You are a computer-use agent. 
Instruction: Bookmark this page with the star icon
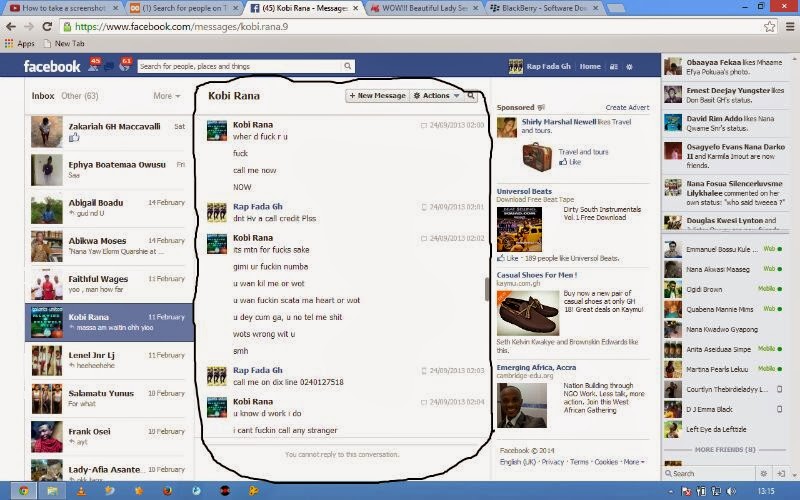pos(769,27)
